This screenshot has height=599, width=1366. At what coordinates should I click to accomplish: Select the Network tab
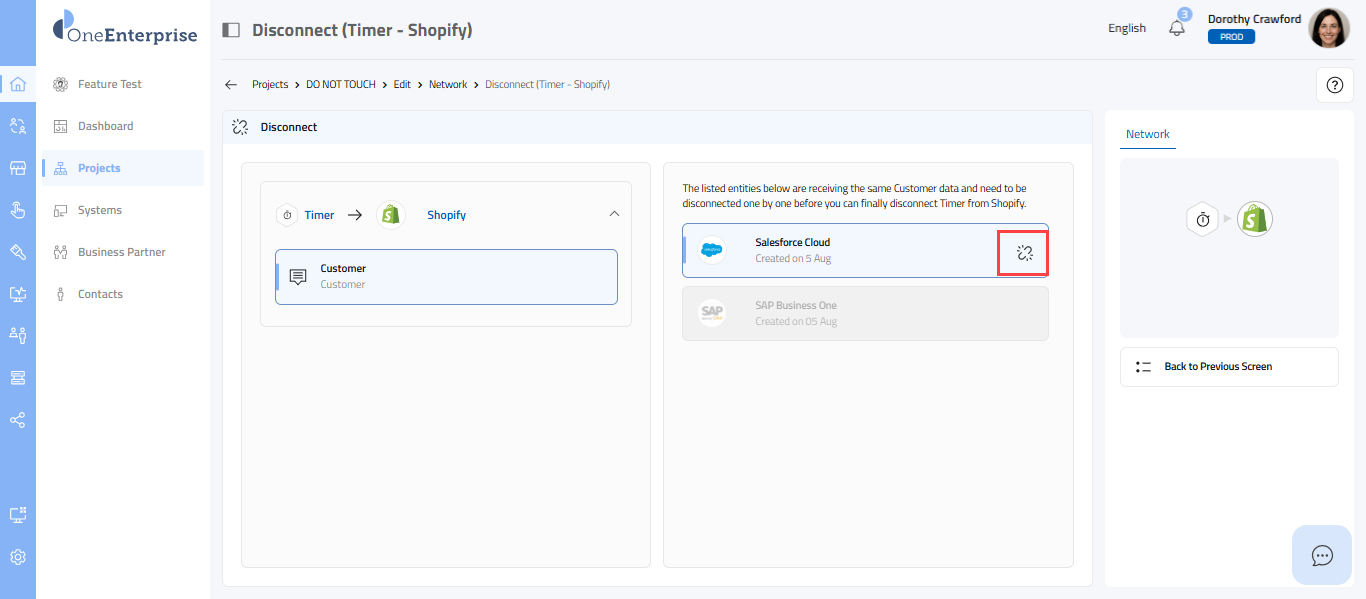click(1147, 134)
